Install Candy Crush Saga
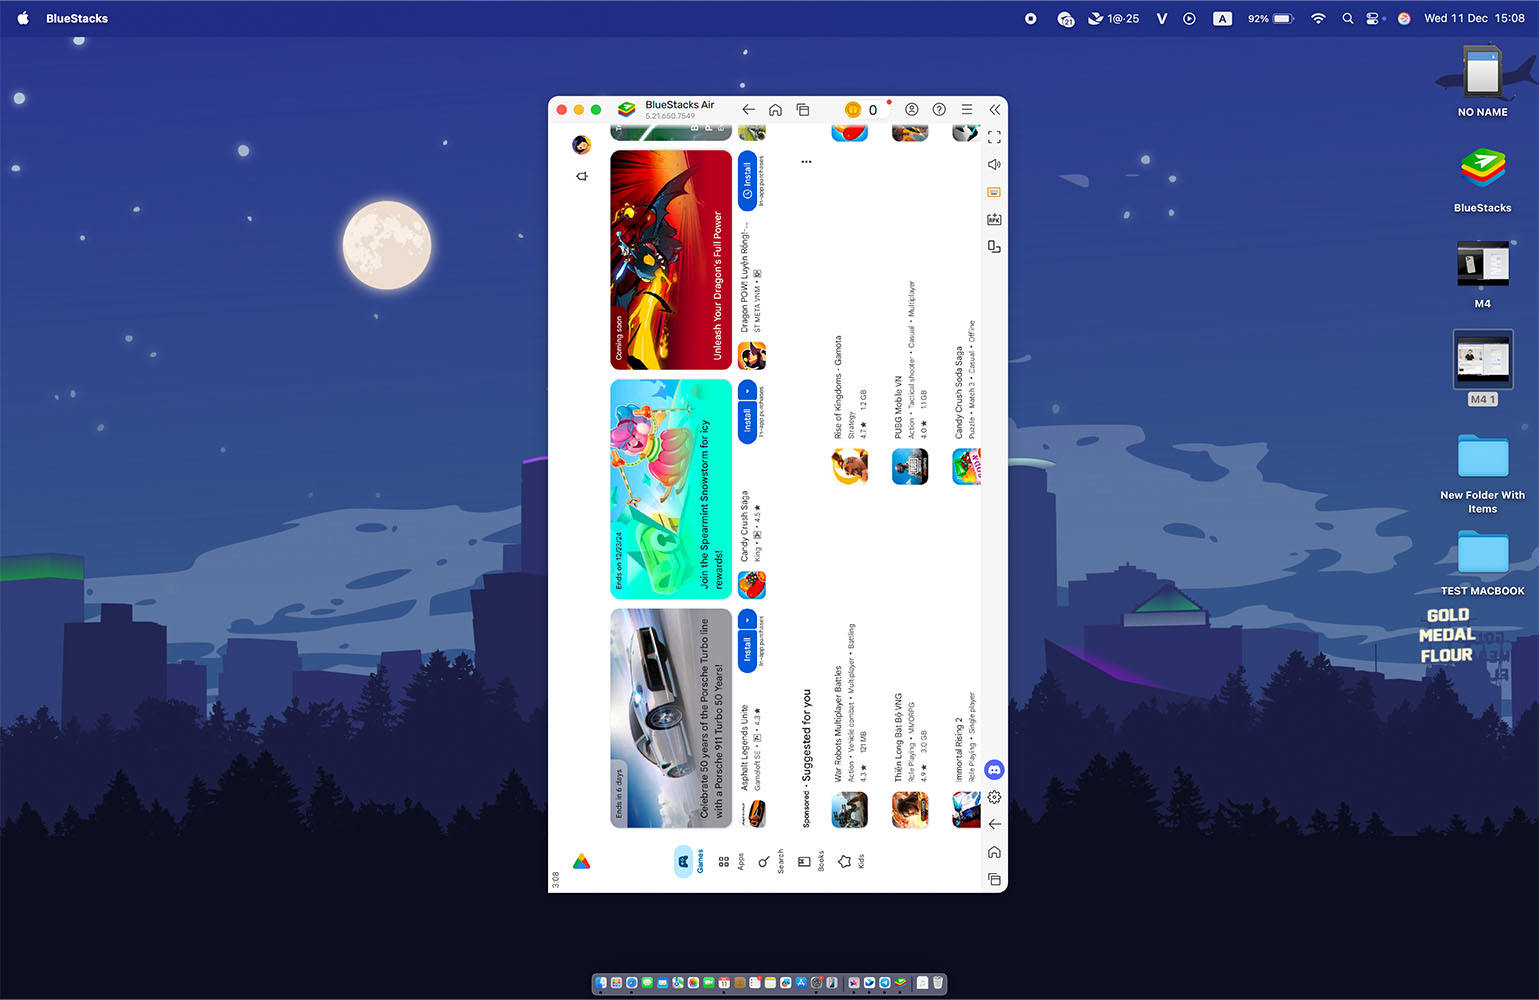The image size is (1539, 1000). click(x=747, y=421)
